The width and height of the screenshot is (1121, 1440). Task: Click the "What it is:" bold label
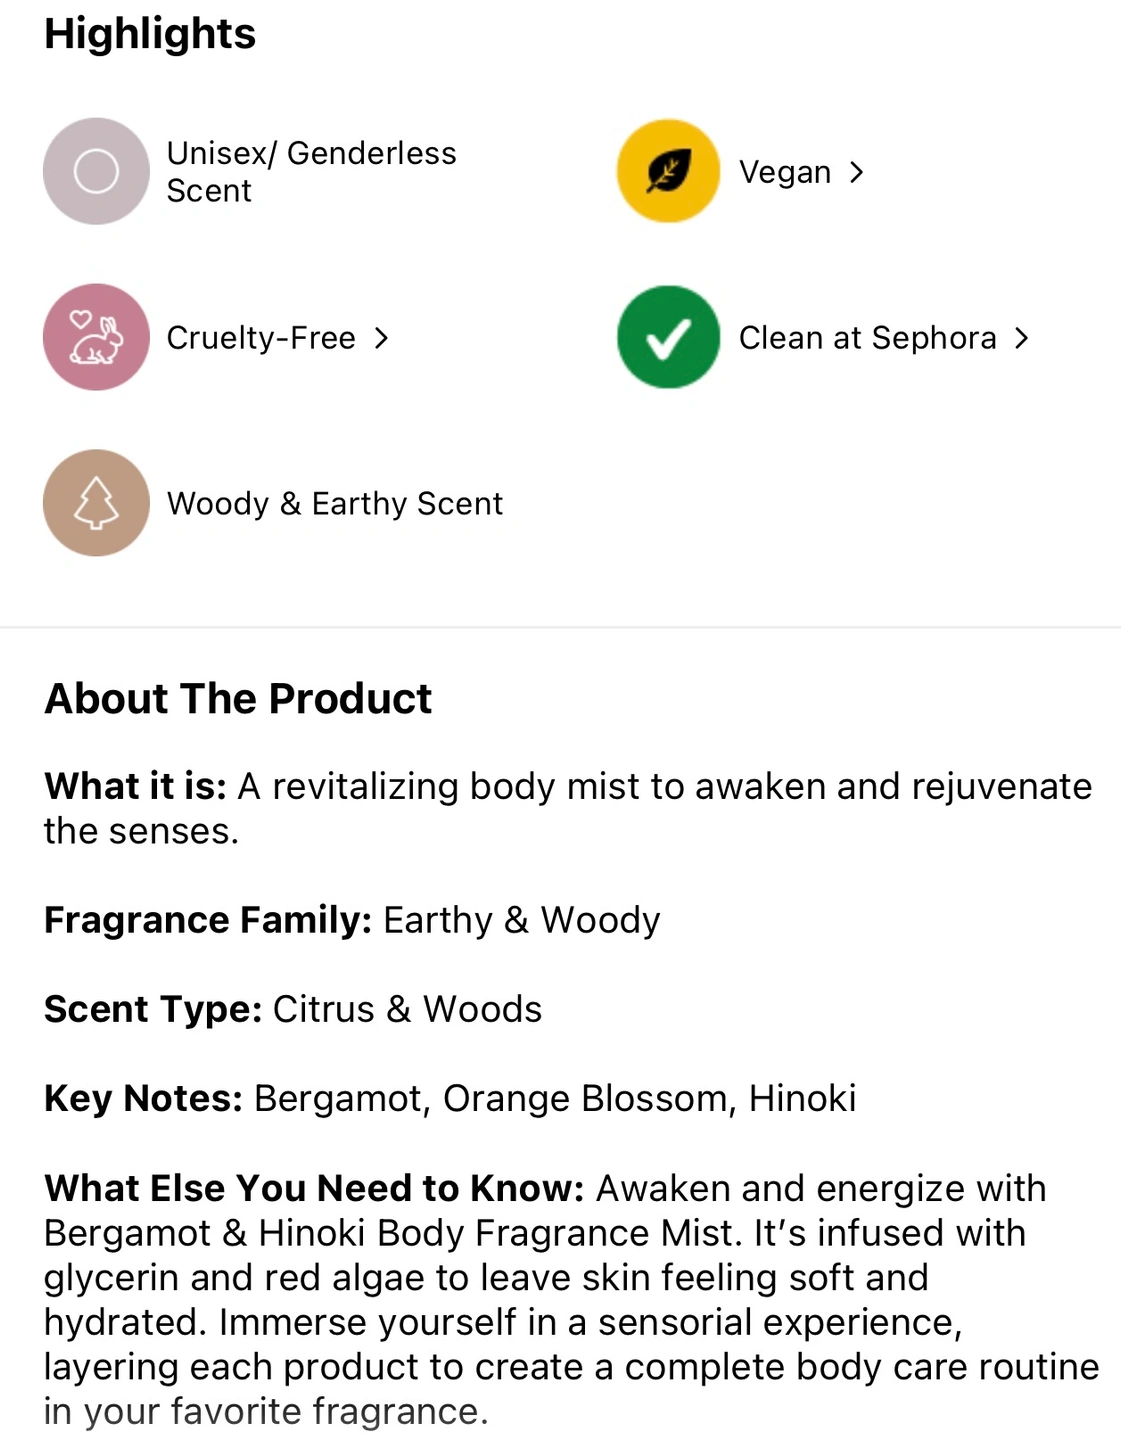[x=136, y=786]
